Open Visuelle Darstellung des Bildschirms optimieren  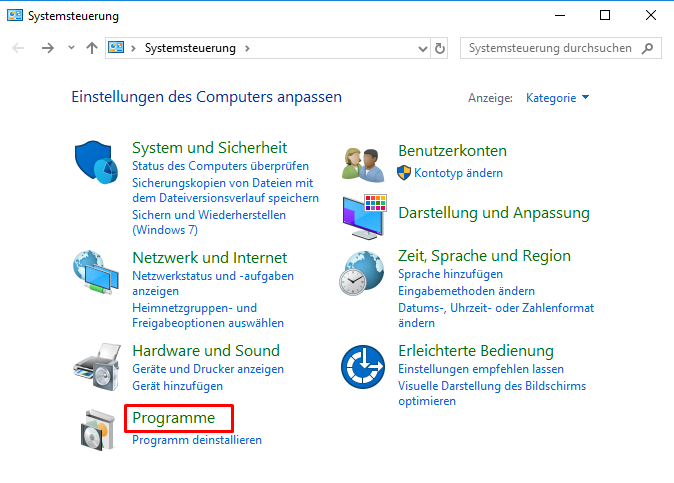point(492,393)
